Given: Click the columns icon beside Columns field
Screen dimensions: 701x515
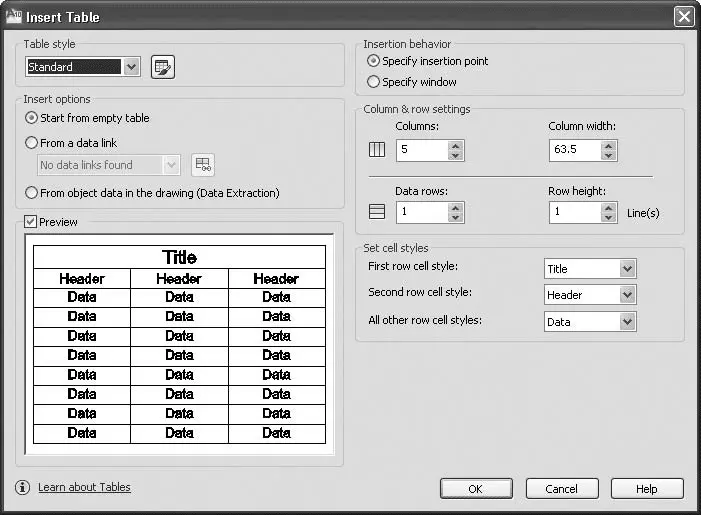Looking at the screenshot, I should [x=377, y=149].
